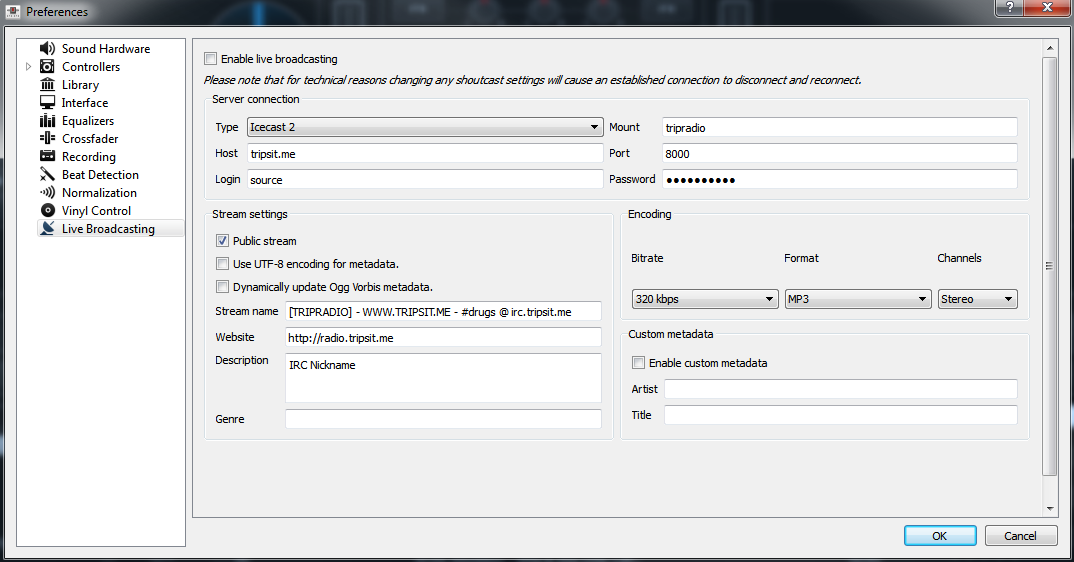Click the Login field containing source
The height and width of the screenshot is (562, 1074).
[x=425, y=180]
